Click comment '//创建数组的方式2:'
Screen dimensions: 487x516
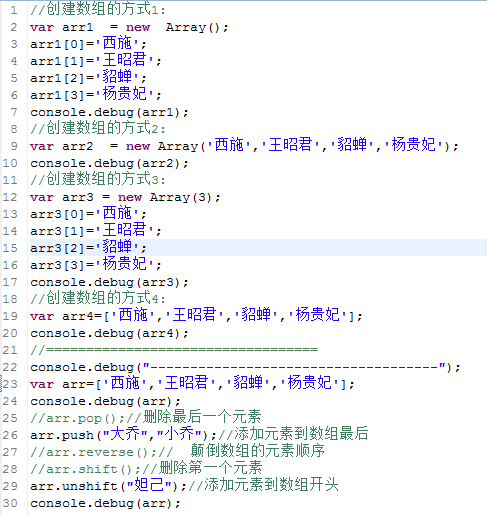coord(98,128)
